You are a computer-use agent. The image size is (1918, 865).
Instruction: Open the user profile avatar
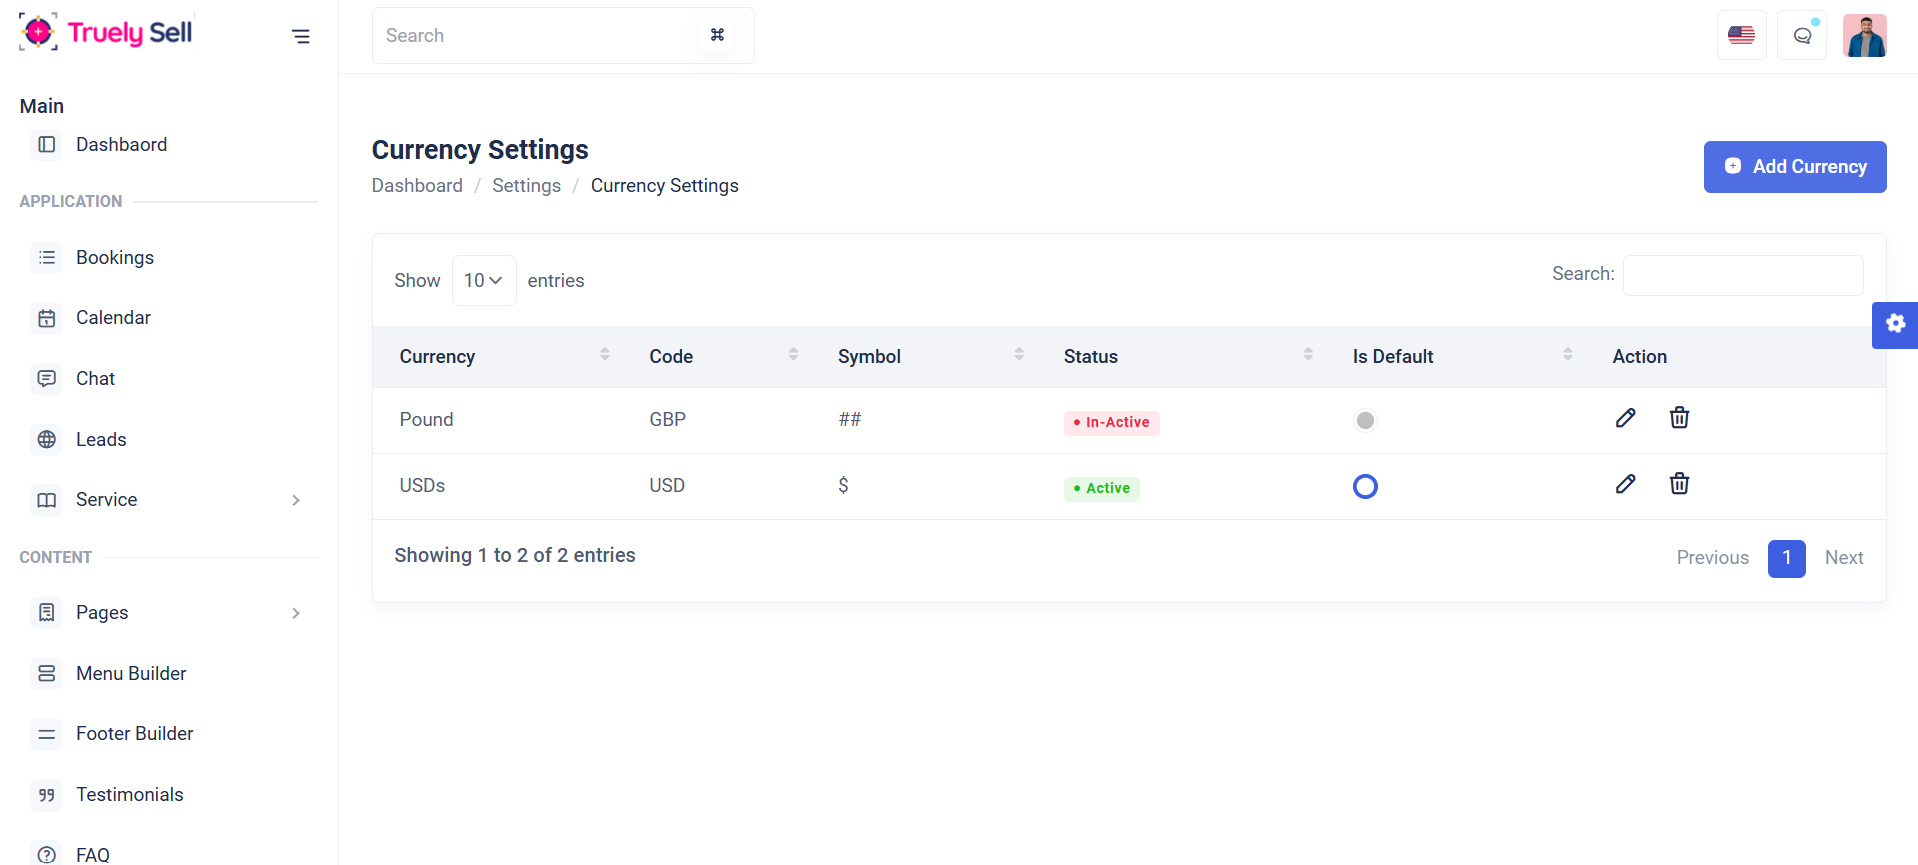1864,36
